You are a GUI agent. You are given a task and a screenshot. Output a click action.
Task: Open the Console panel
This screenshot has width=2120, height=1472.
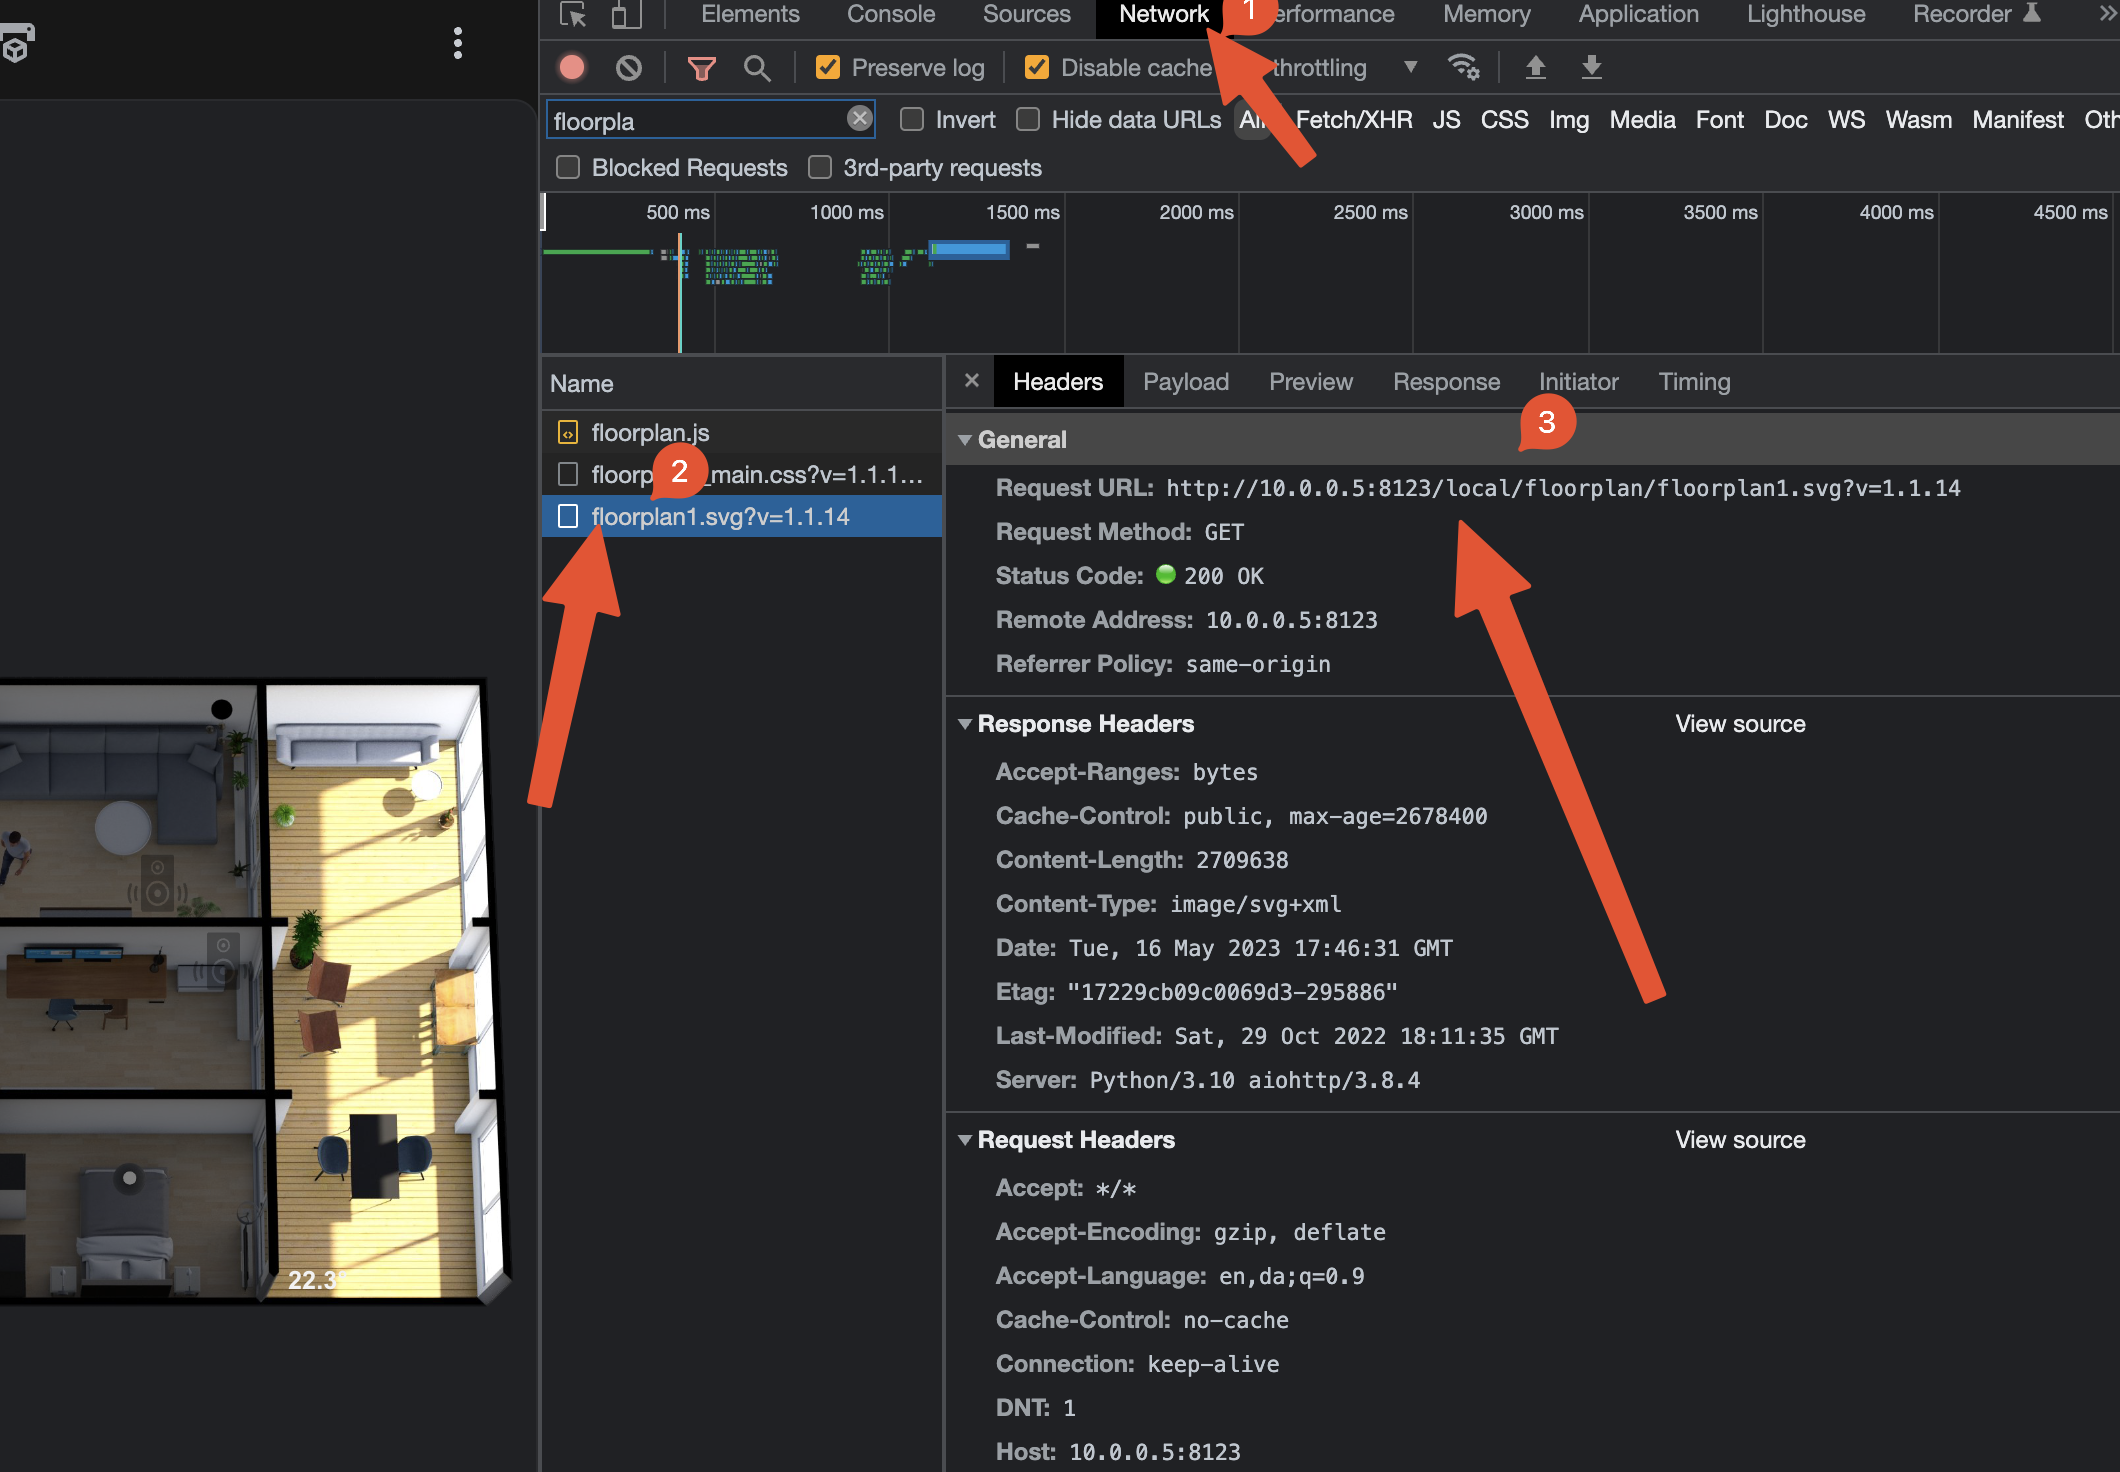coord(890,14)
